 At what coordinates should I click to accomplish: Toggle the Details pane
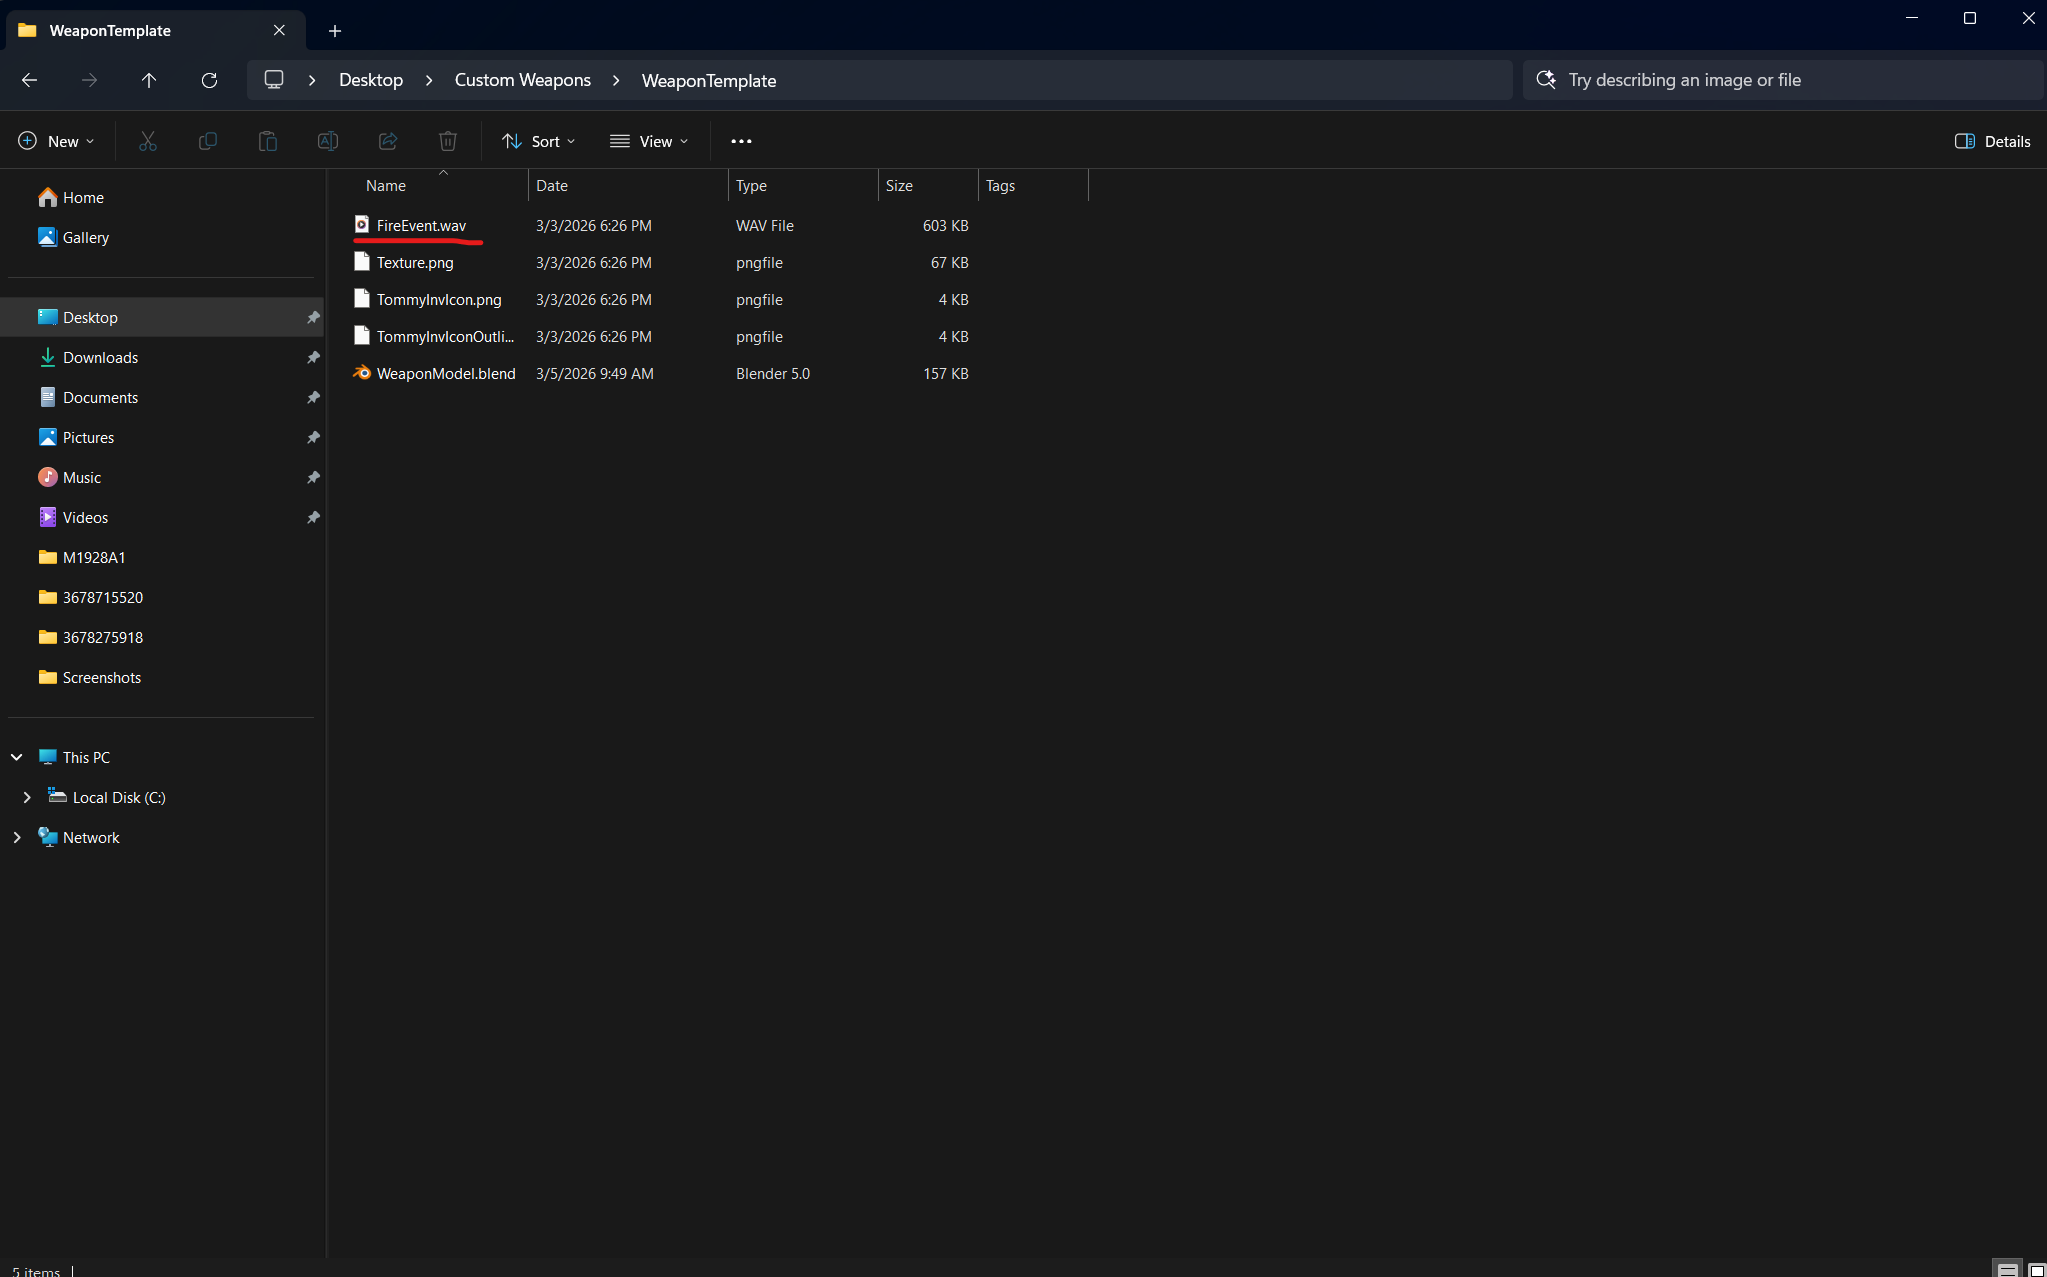[1992, 141]
